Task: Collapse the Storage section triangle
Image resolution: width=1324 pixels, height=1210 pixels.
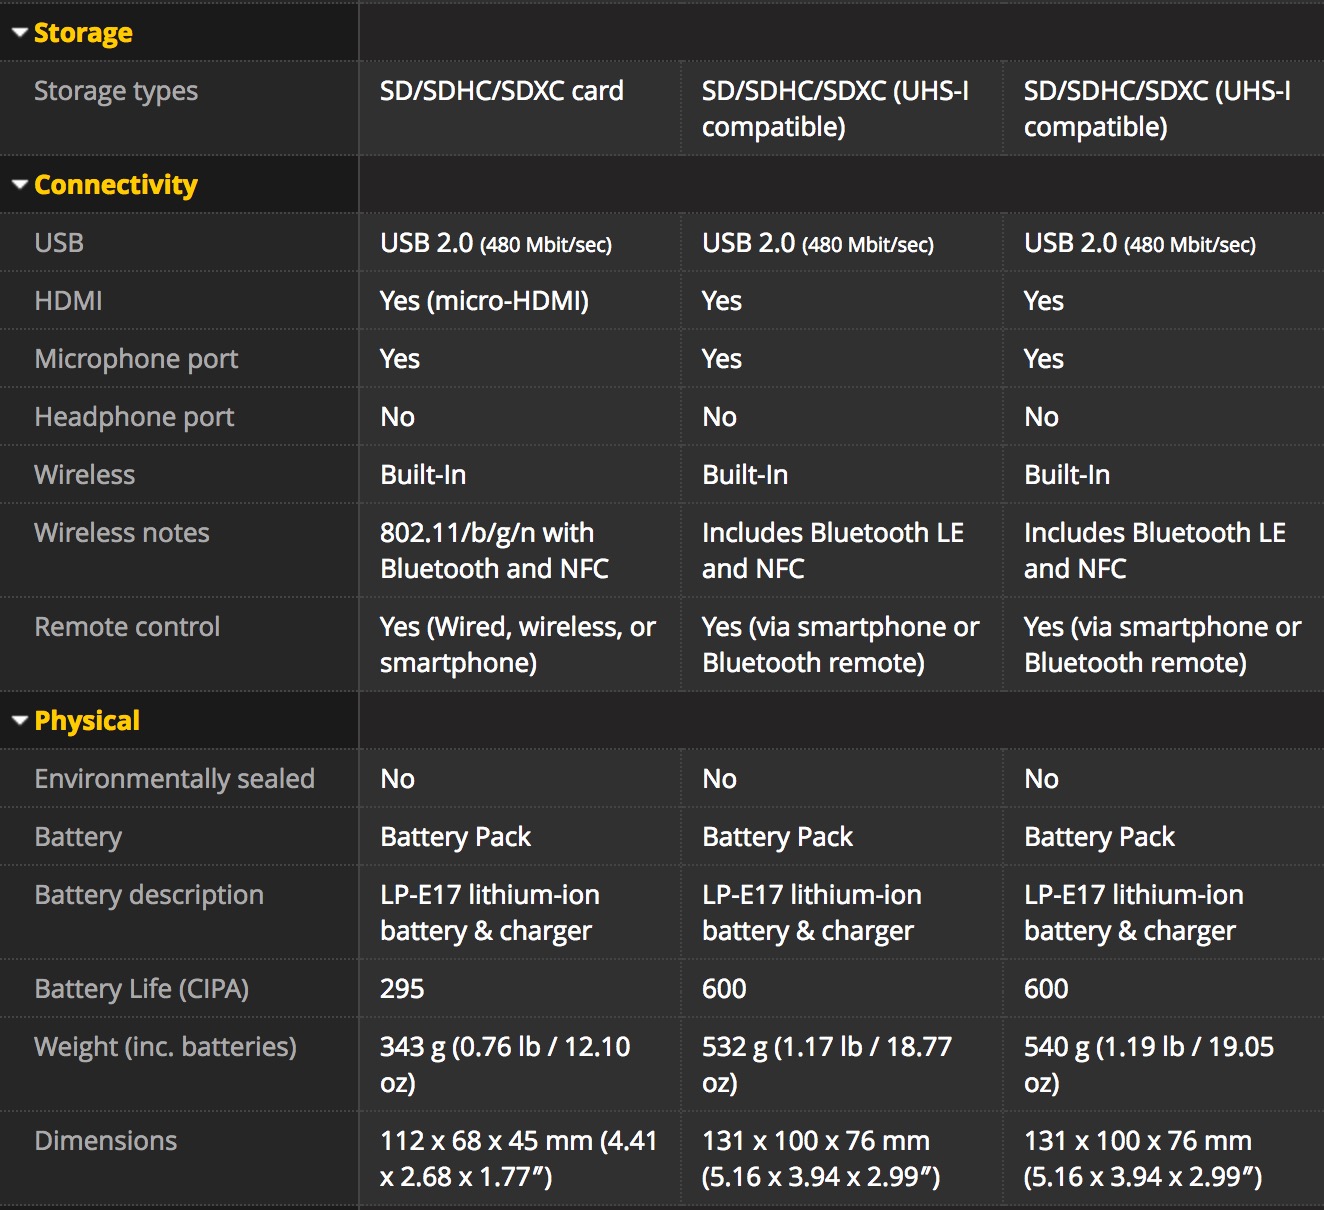Action: pos(19,33)
